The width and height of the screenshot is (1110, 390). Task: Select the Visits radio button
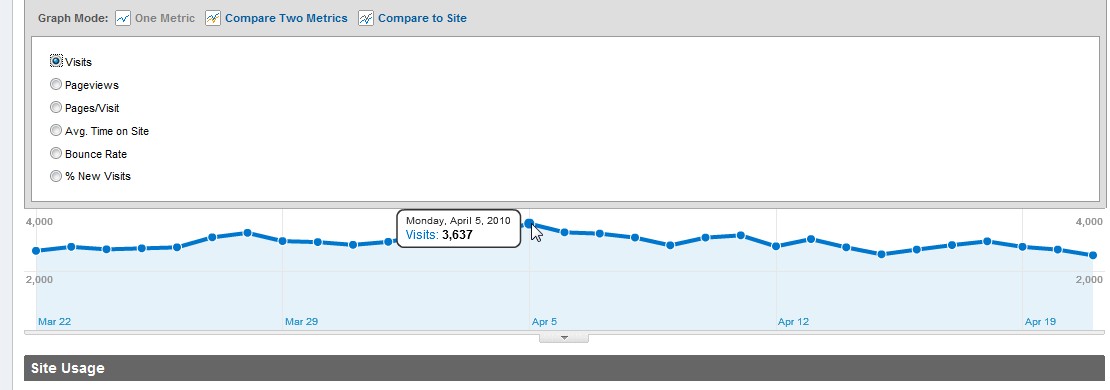56,62
